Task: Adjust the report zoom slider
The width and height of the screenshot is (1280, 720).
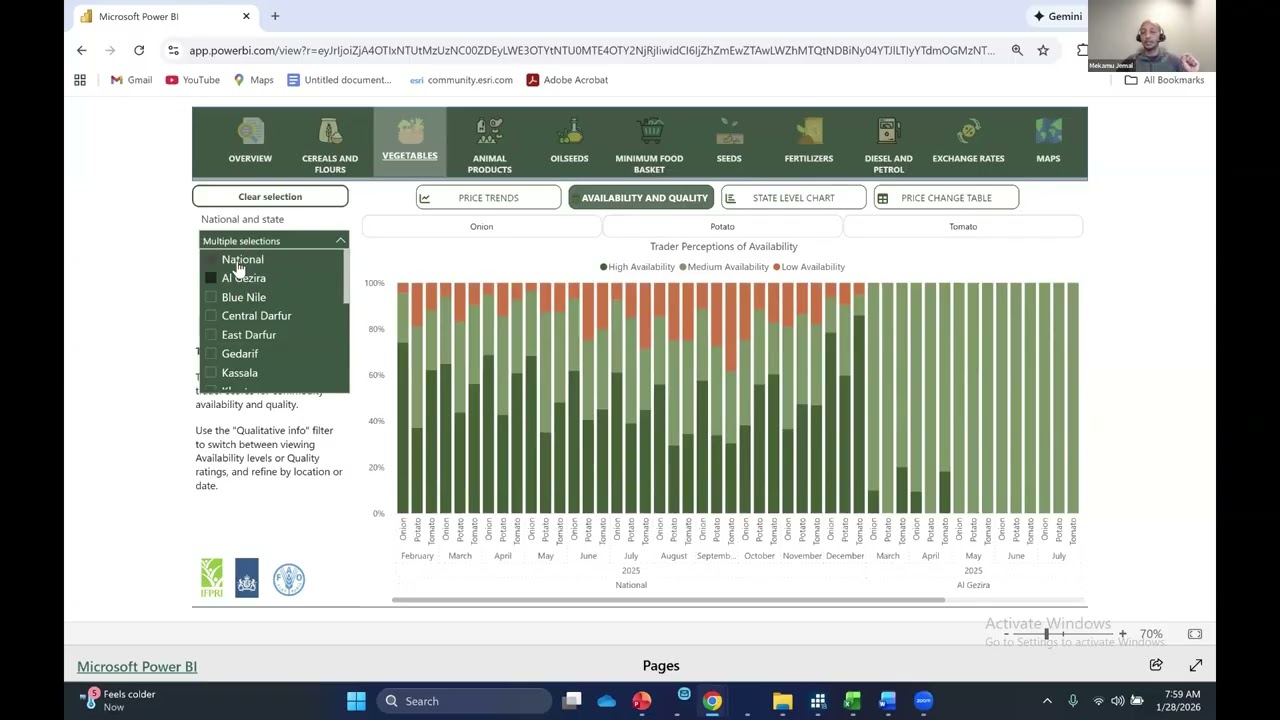Action: [1047, 634]
